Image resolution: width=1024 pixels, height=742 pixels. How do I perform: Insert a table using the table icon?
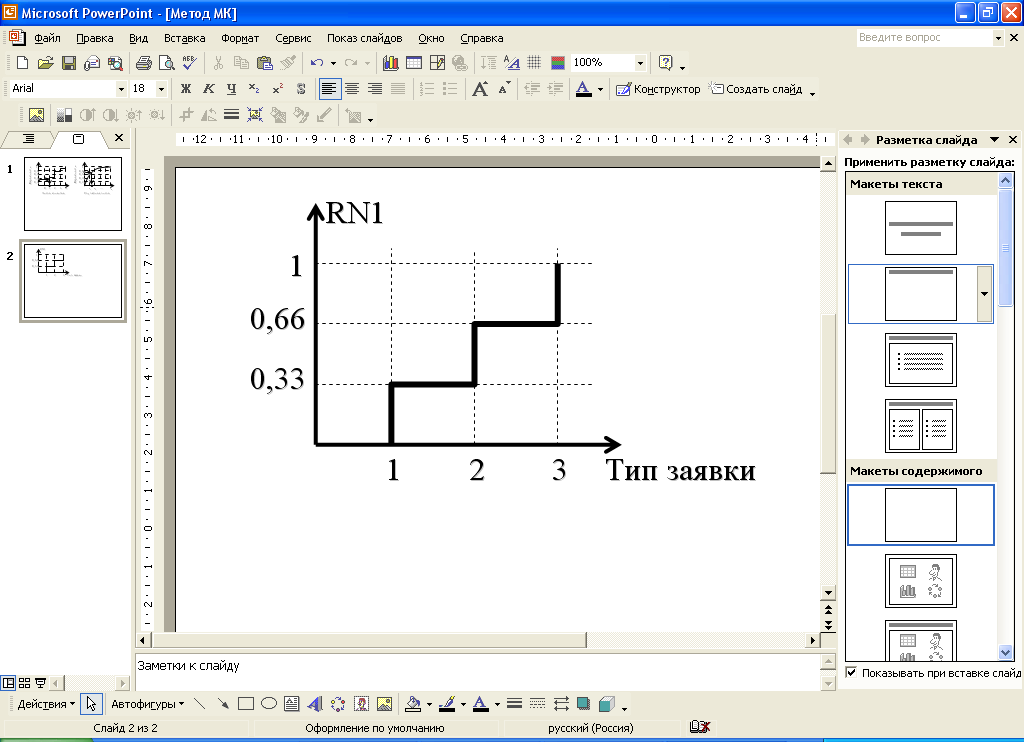(414, 63)
